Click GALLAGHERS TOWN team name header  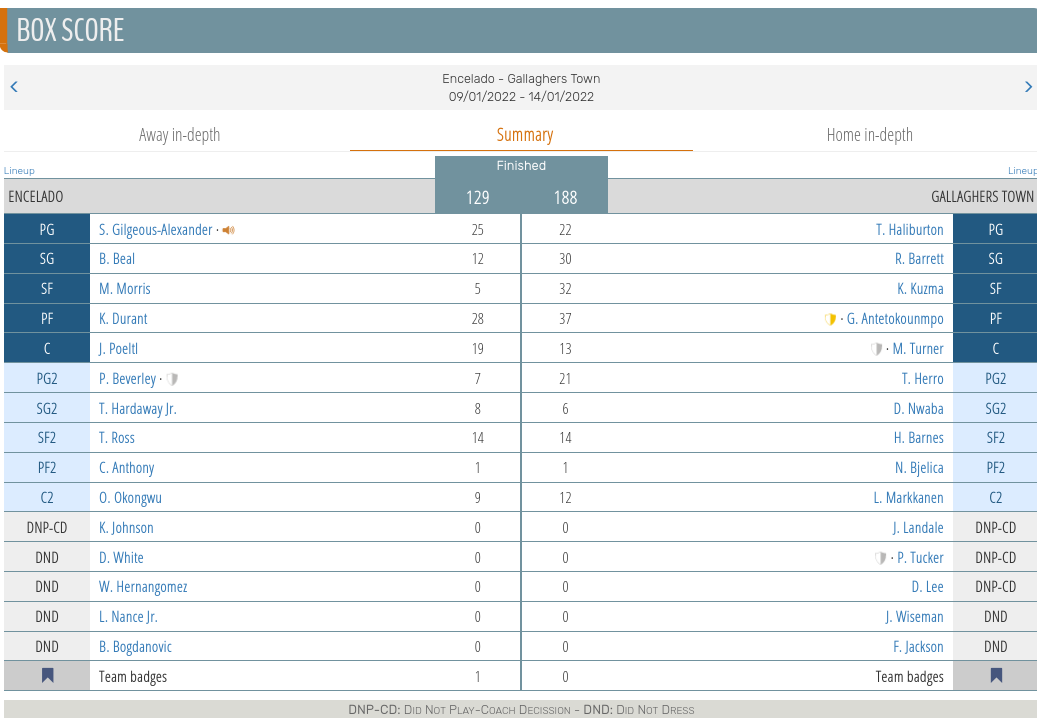pos(982,197)
